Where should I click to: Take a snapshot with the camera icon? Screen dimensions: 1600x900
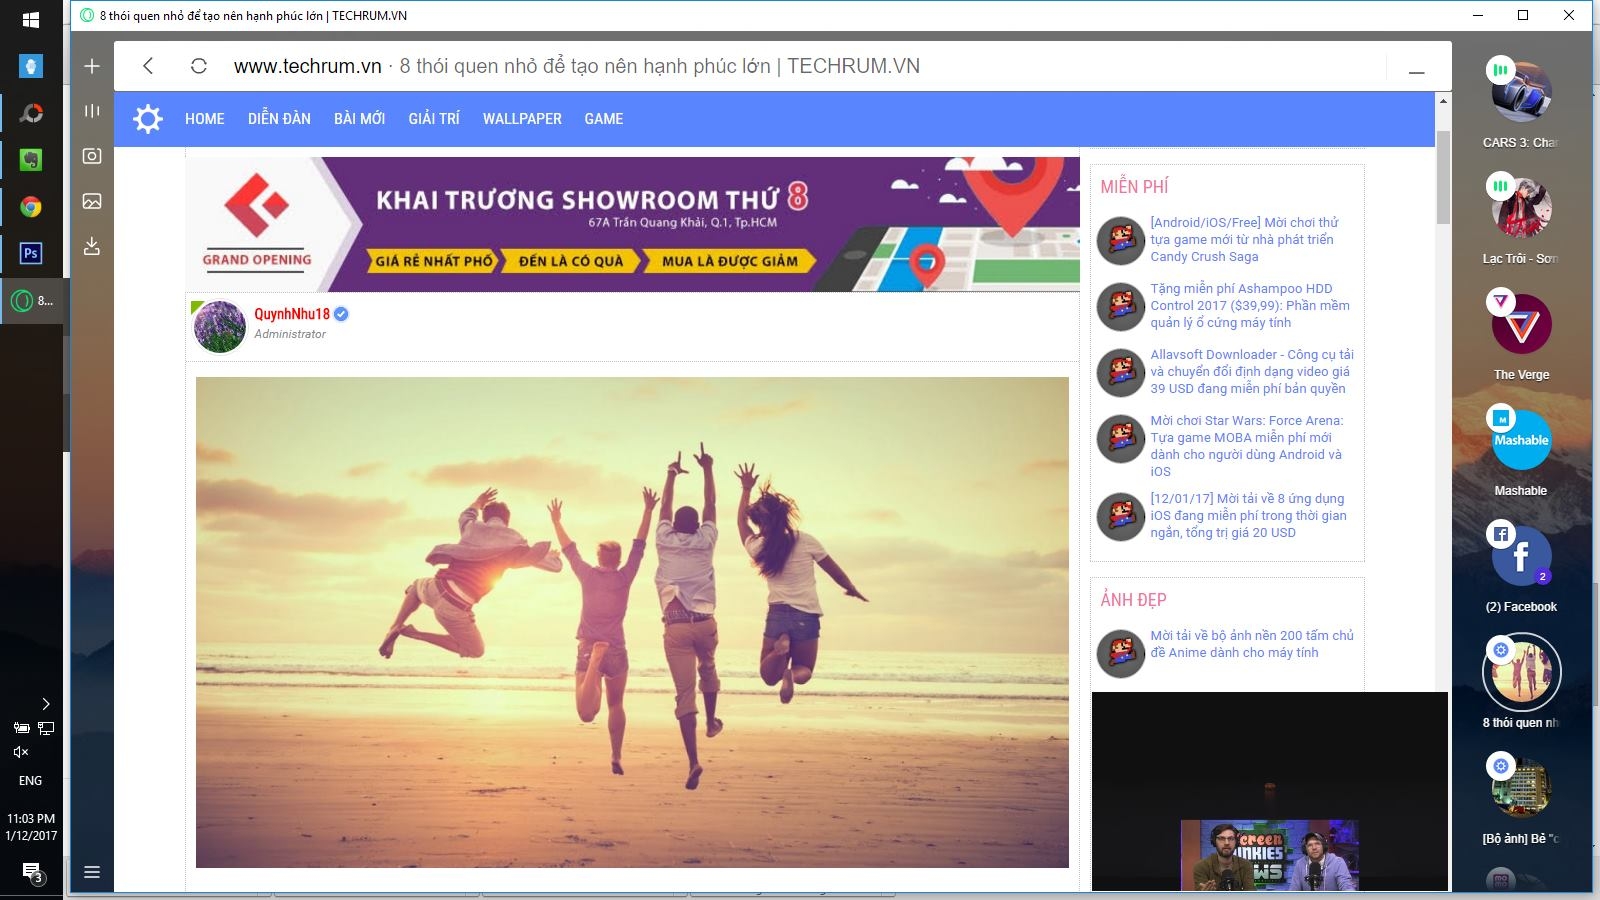tap(92, 156)
